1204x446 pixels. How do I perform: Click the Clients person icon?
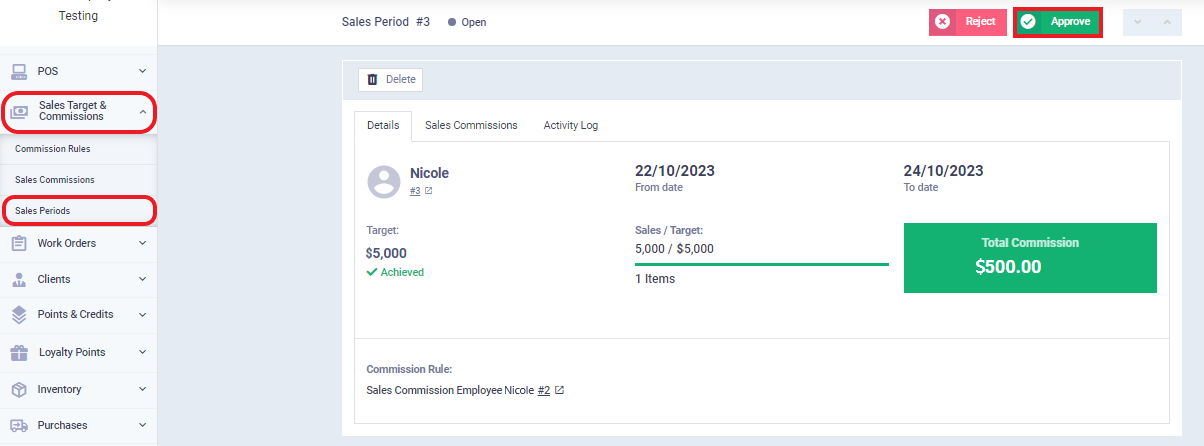(x=19, y=279)
